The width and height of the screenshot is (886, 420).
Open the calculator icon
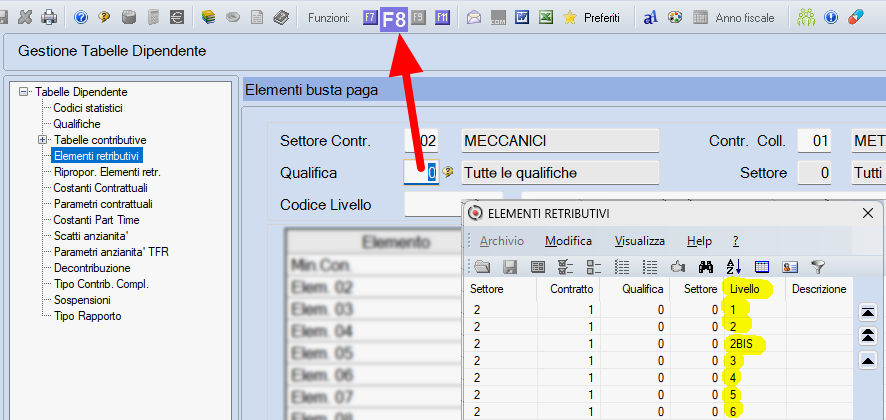click(153, 18)
